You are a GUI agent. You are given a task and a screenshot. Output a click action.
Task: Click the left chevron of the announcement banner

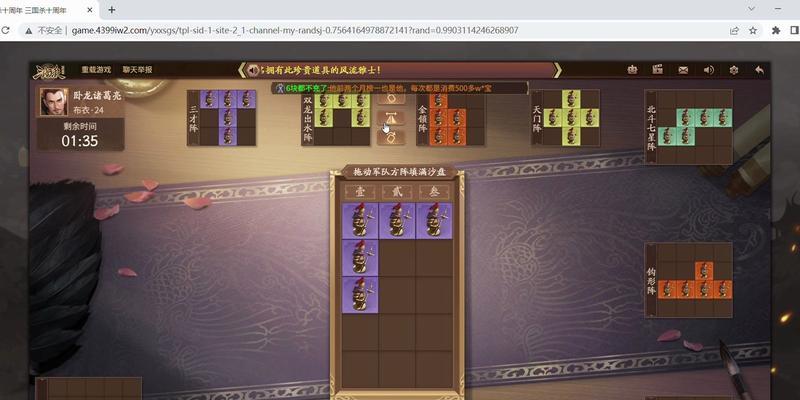(241, 70)
